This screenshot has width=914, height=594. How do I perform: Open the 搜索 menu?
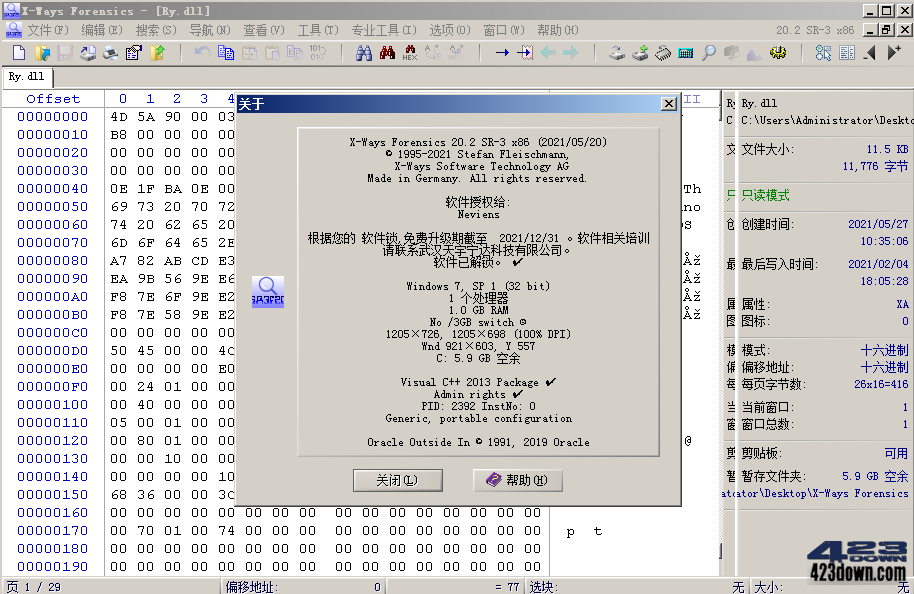click(x=155, y=30)
